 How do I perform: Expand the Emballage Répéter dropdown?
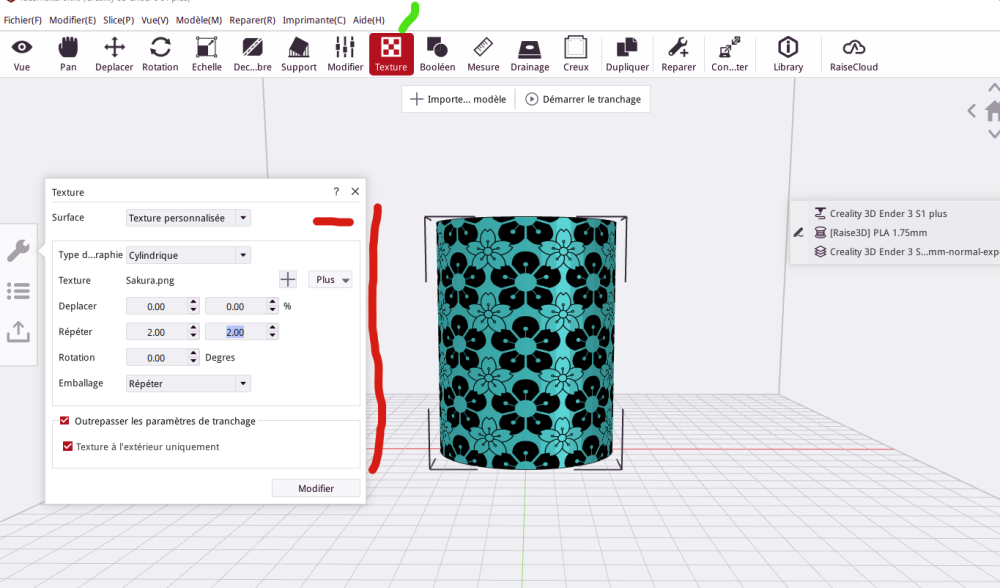(x=188, y=383)
